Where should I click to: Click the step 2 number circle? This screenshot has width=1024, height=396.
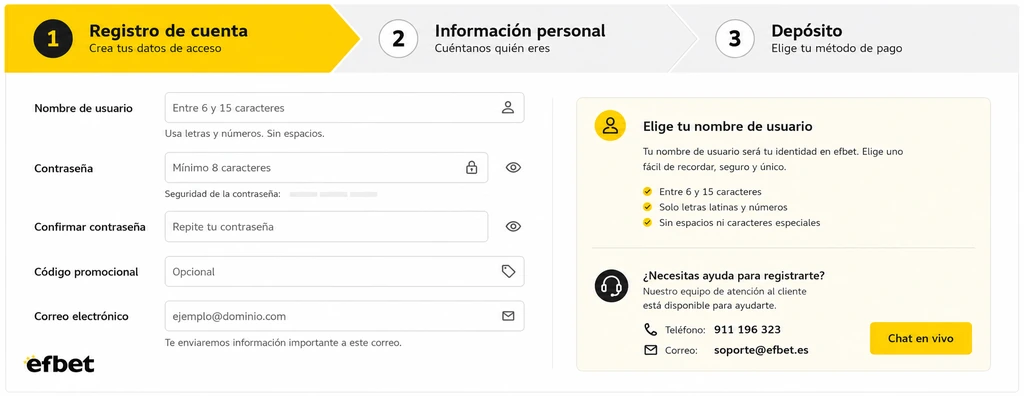pyautogui.click(x=398, y=39)
